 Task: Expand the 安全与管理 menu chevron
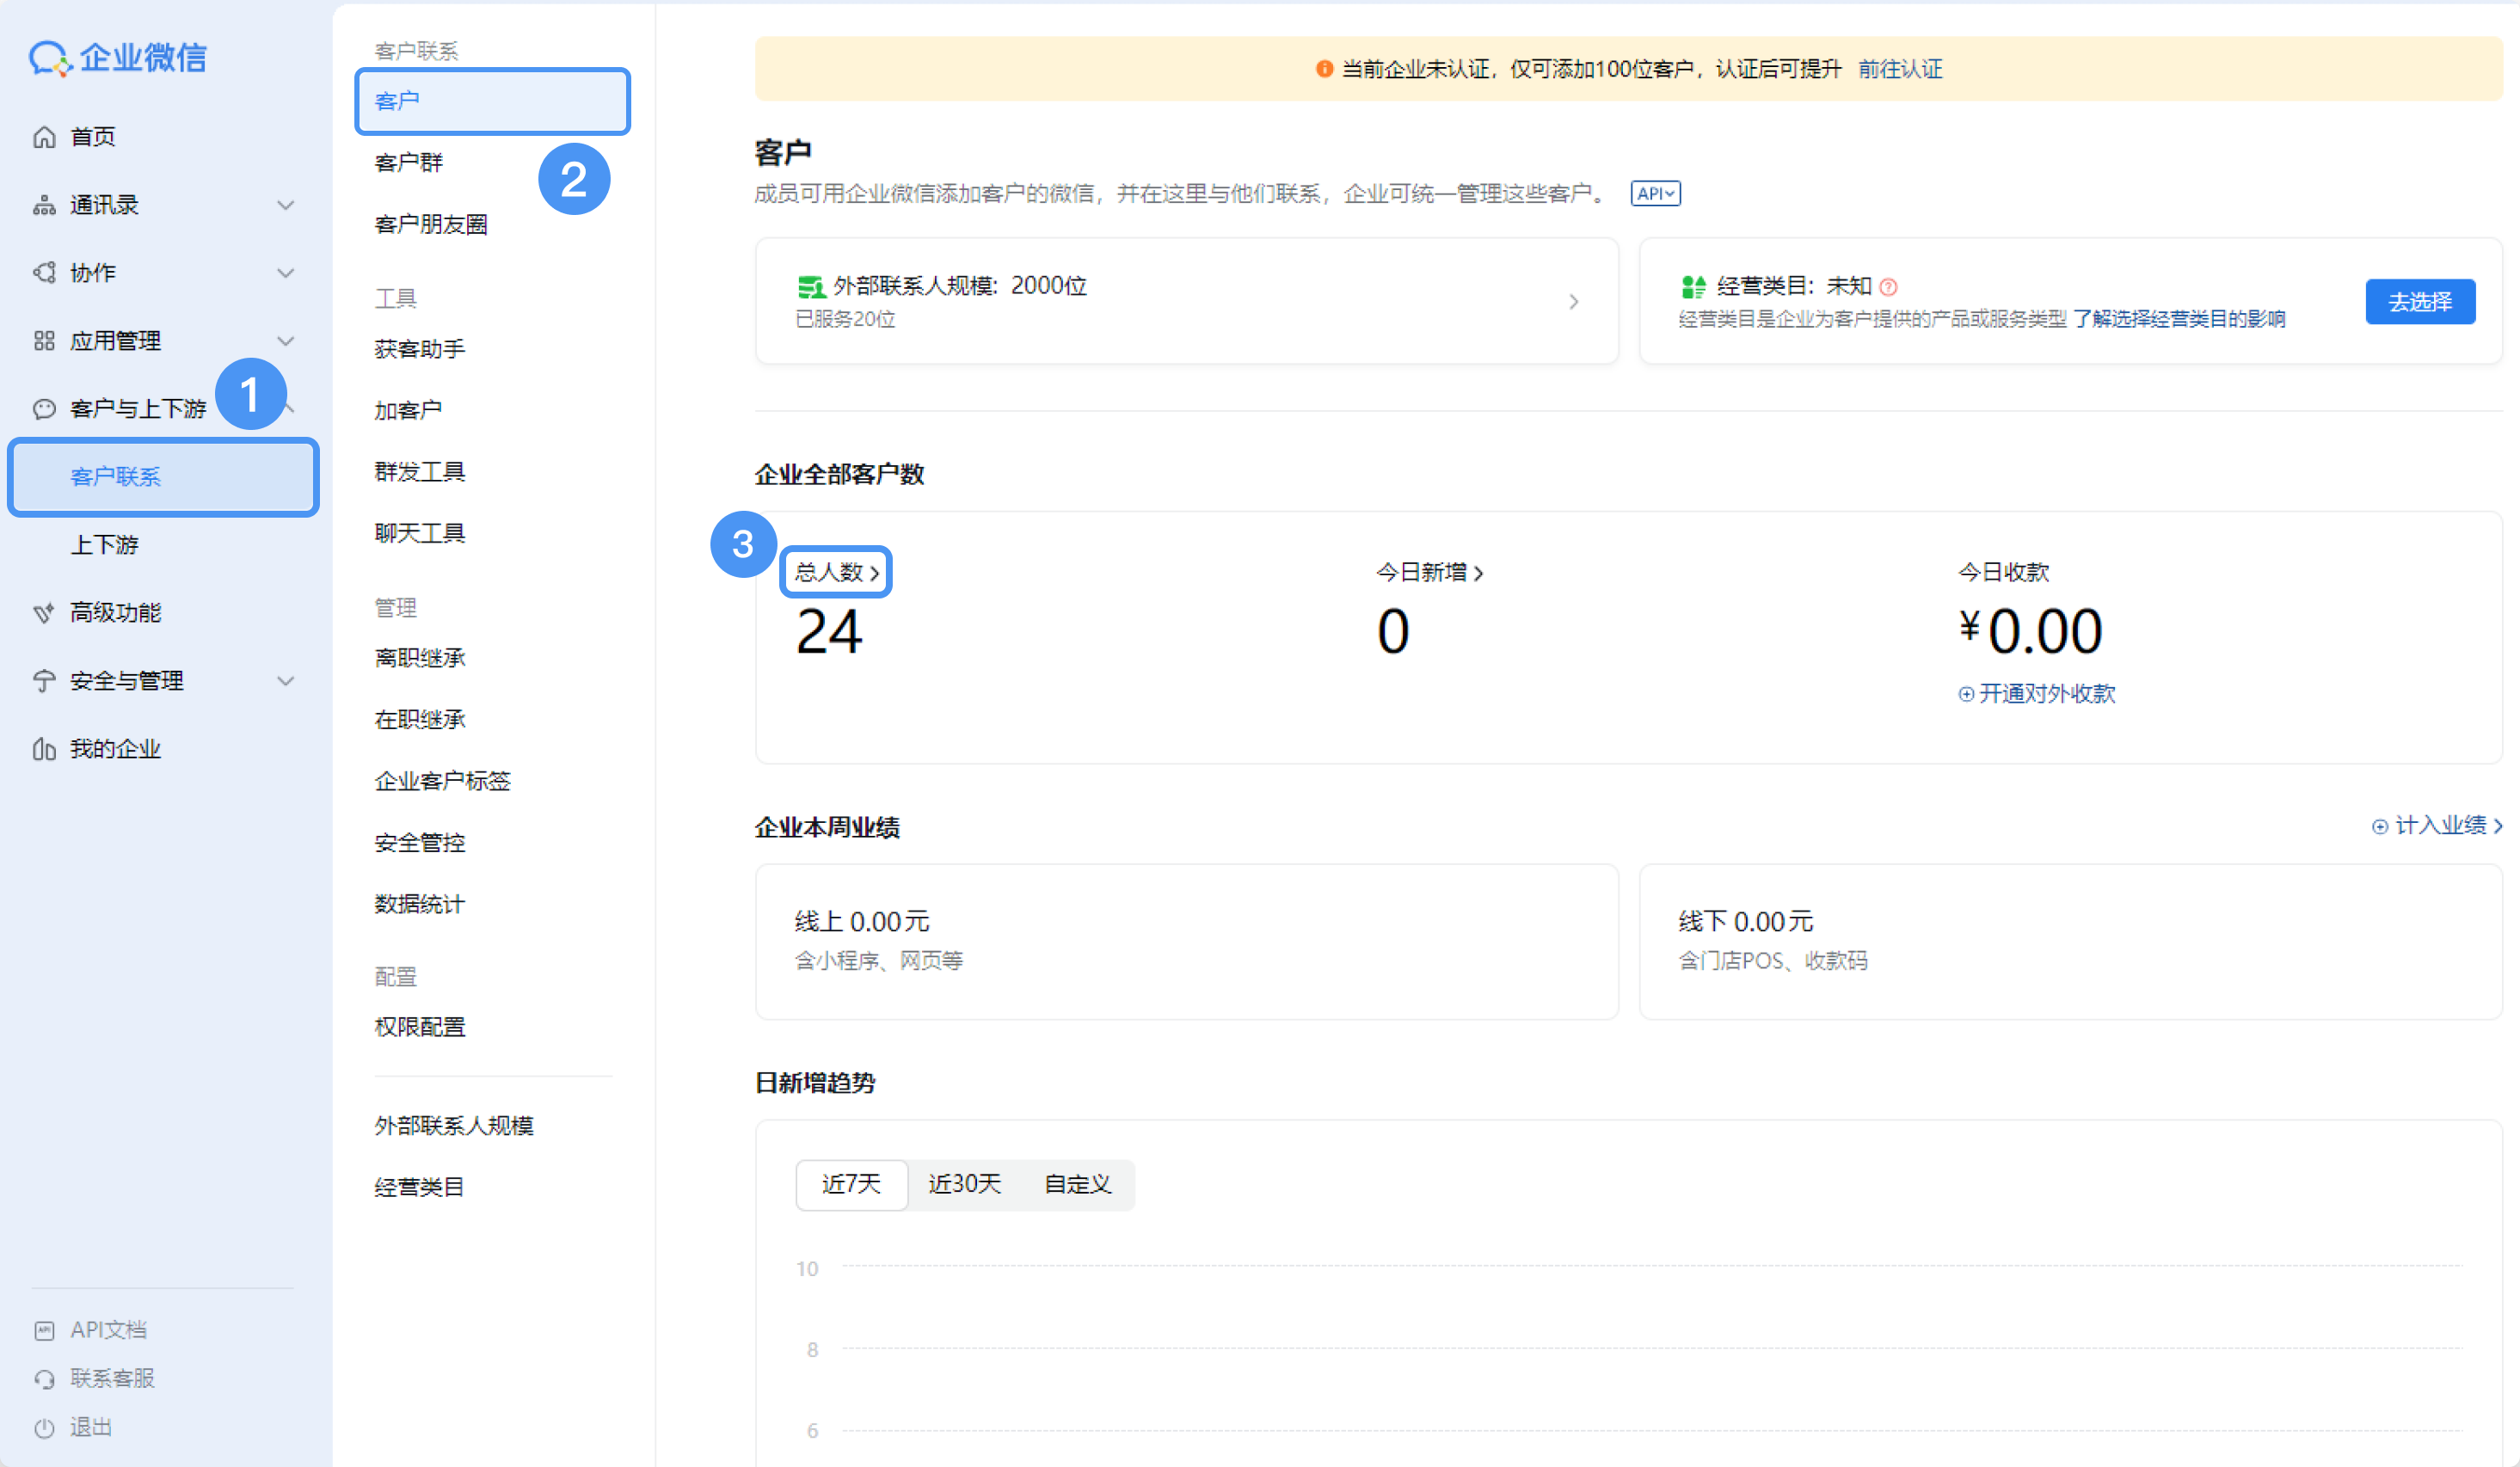pyautogui.click(x=286, y=681)
